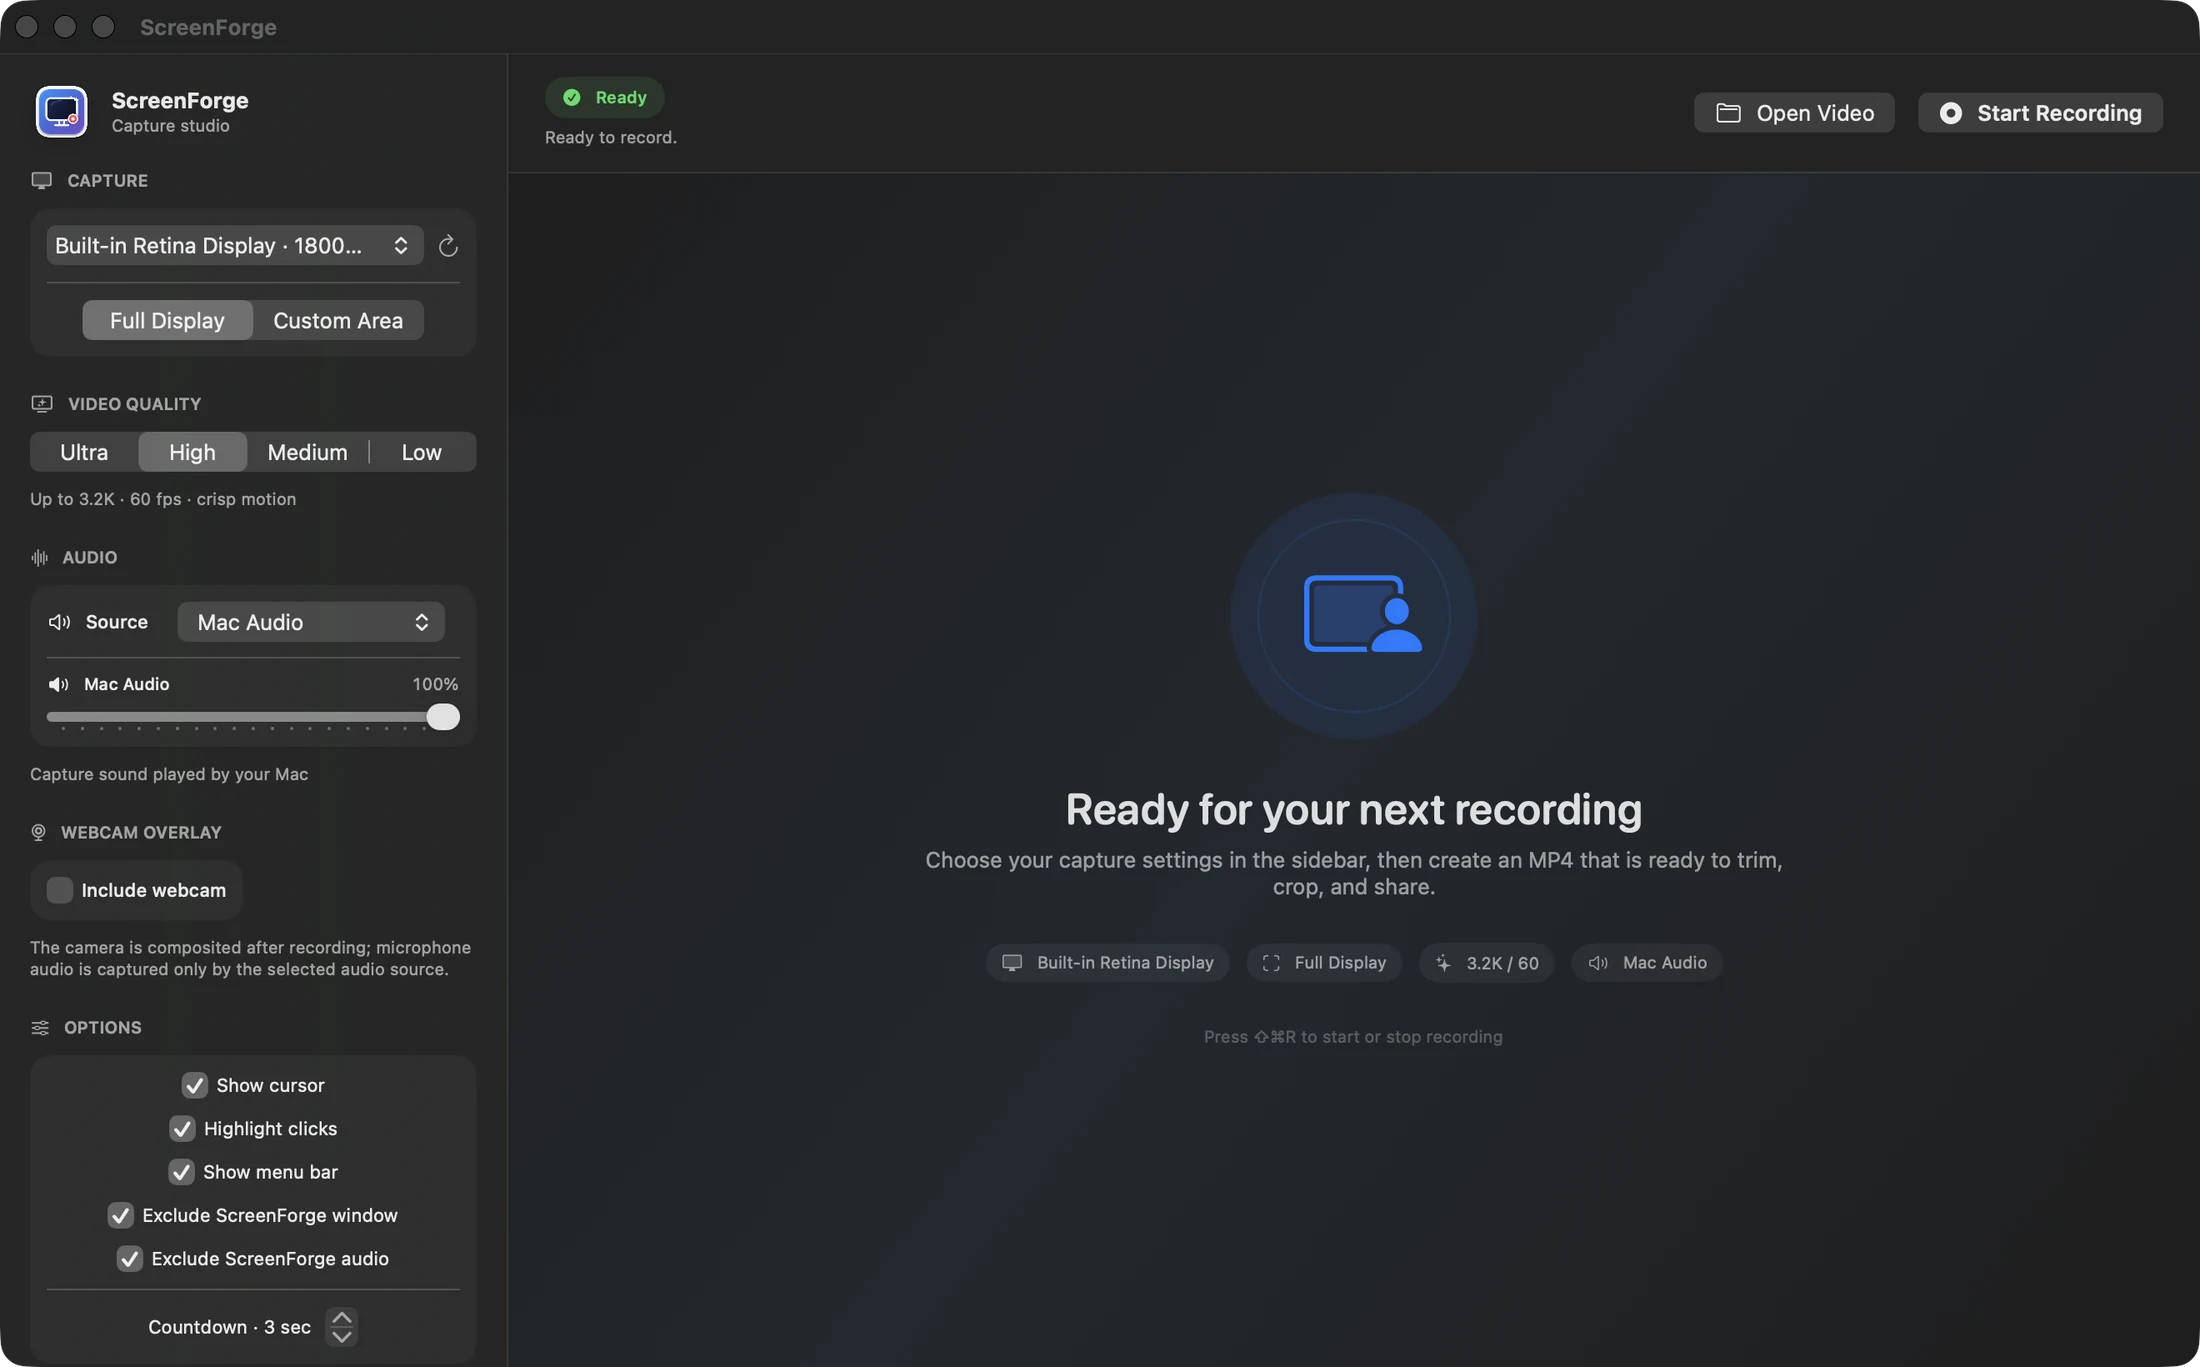Click the green Ready checkmark icon
Screen dimensions: 2200x1367
pyautogui.click(x=571, y=97)
